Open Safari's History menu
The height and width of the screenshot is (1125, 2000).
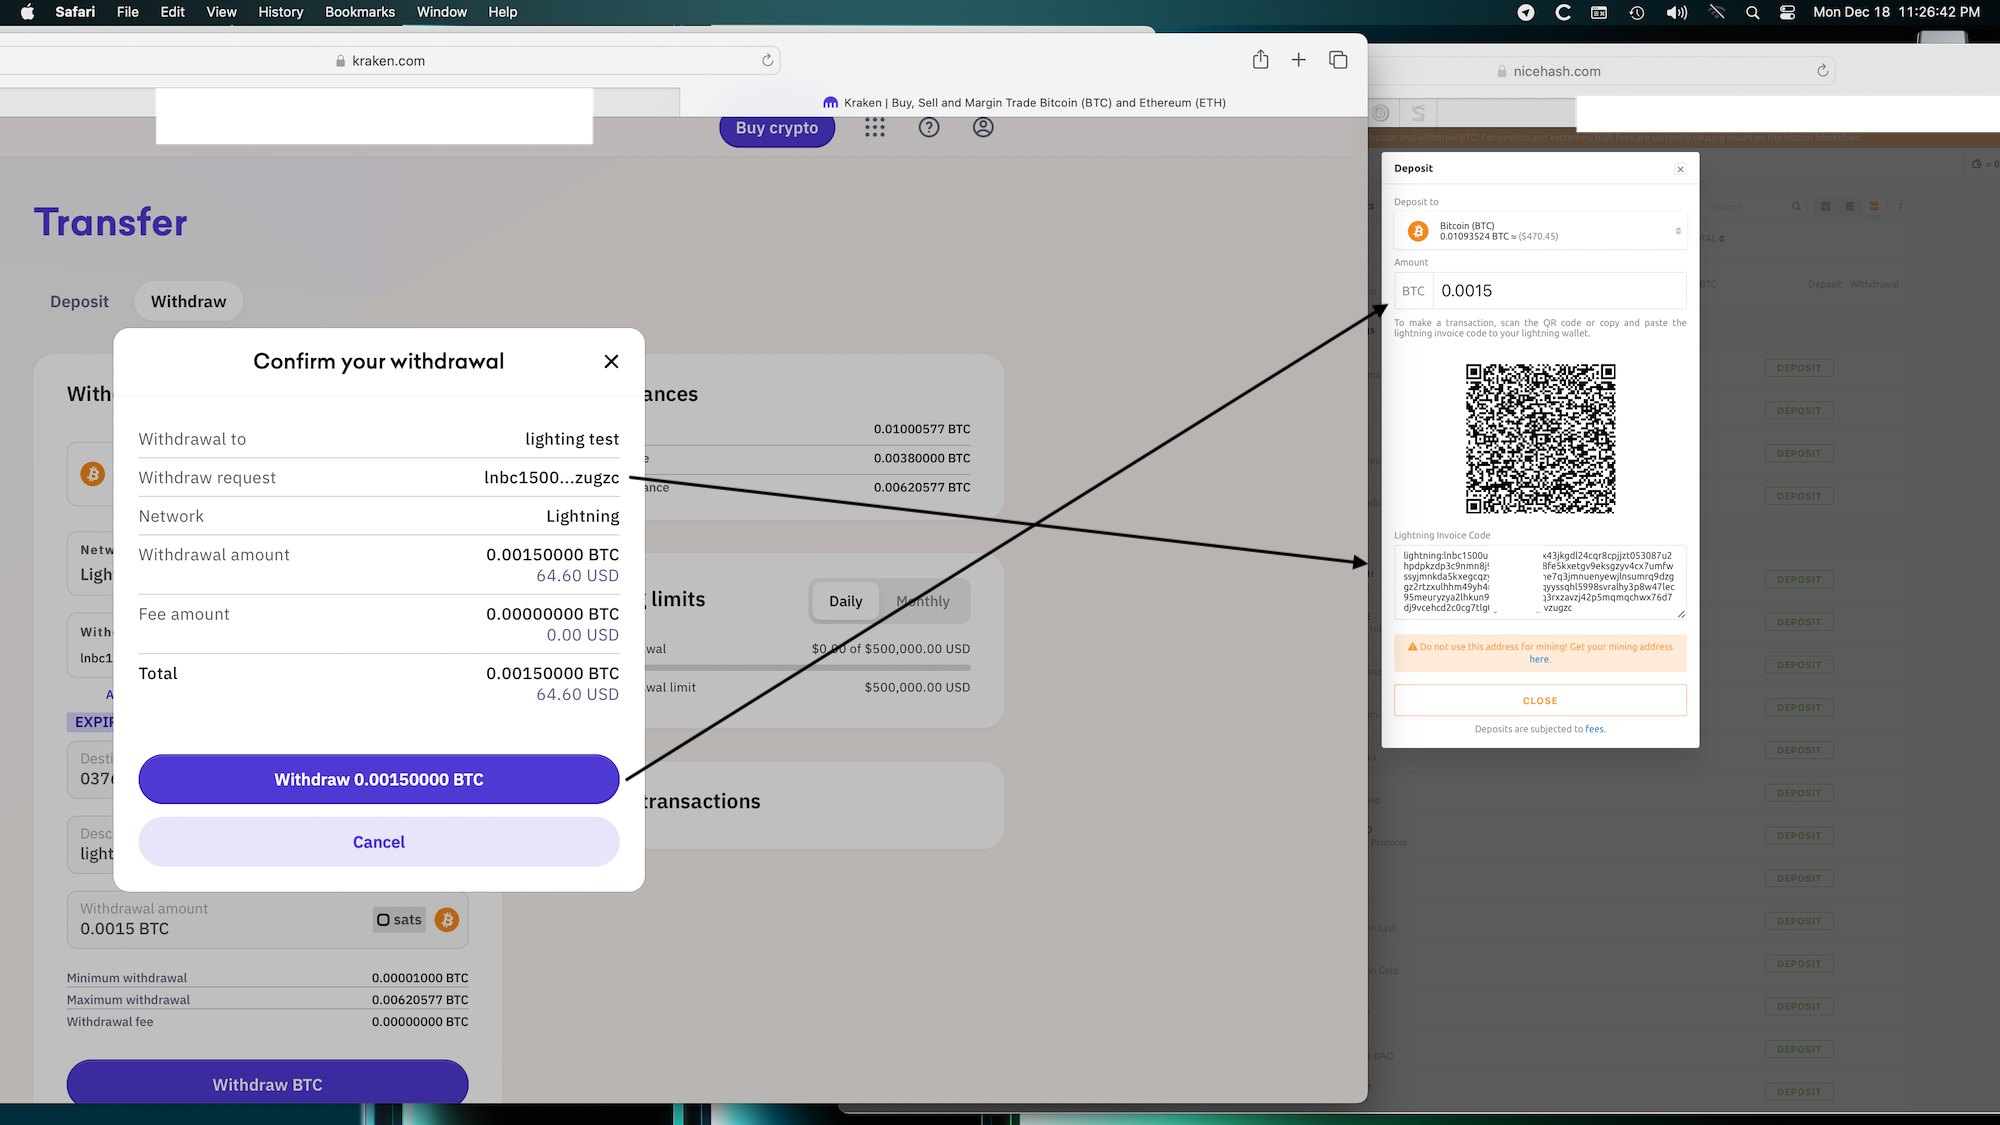point(280,12)
